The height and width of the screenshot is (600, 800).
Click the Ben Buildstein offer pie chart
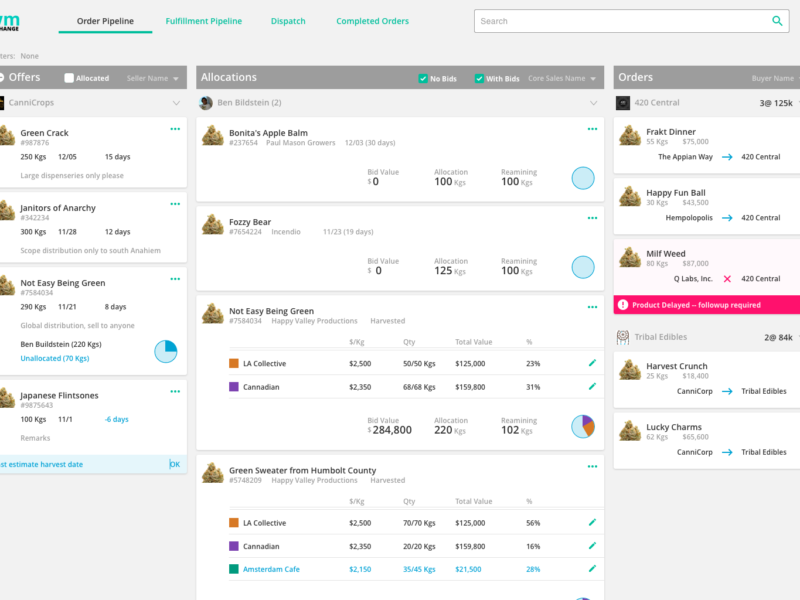pyautogui.click(x=166, y=352)
